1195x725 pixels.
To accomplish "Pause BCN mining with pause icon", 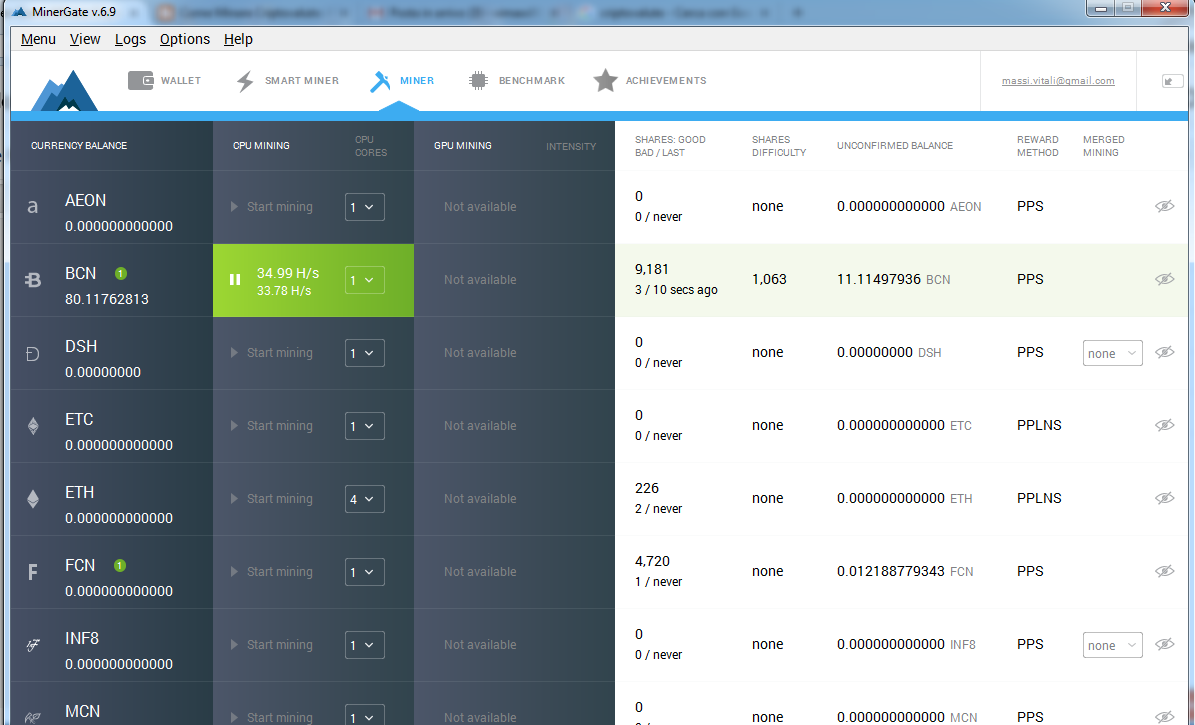I will click(x=235, y=280).
